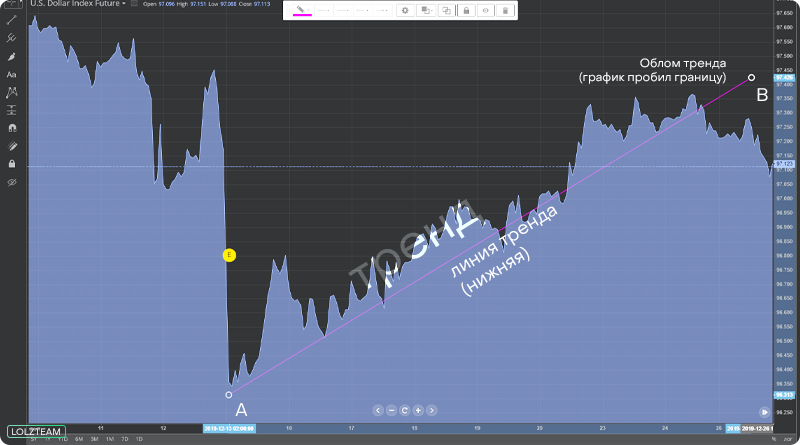The width and height of the screenshot is (800, 445).
Task: Open line color picker with magenta underline
Action: pyautogui.click(x=302, y=10)
